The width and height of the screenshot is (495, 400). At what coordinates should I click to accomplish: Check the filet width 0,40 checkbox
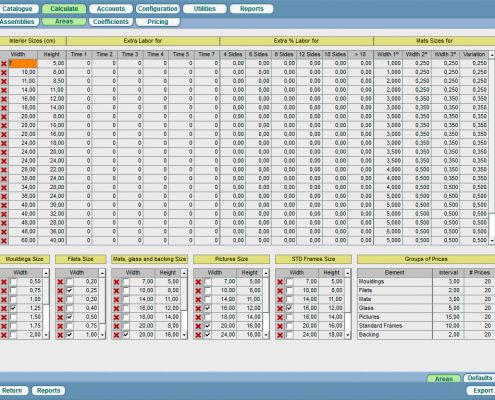tap(69, 308)
